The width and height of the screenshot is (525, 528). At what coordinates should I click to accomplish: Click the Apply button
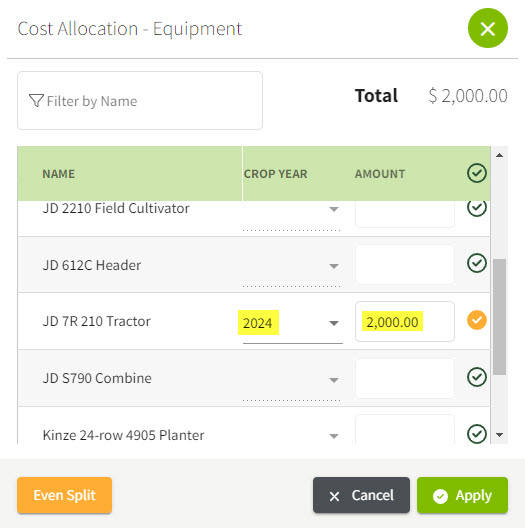(462, 495)
